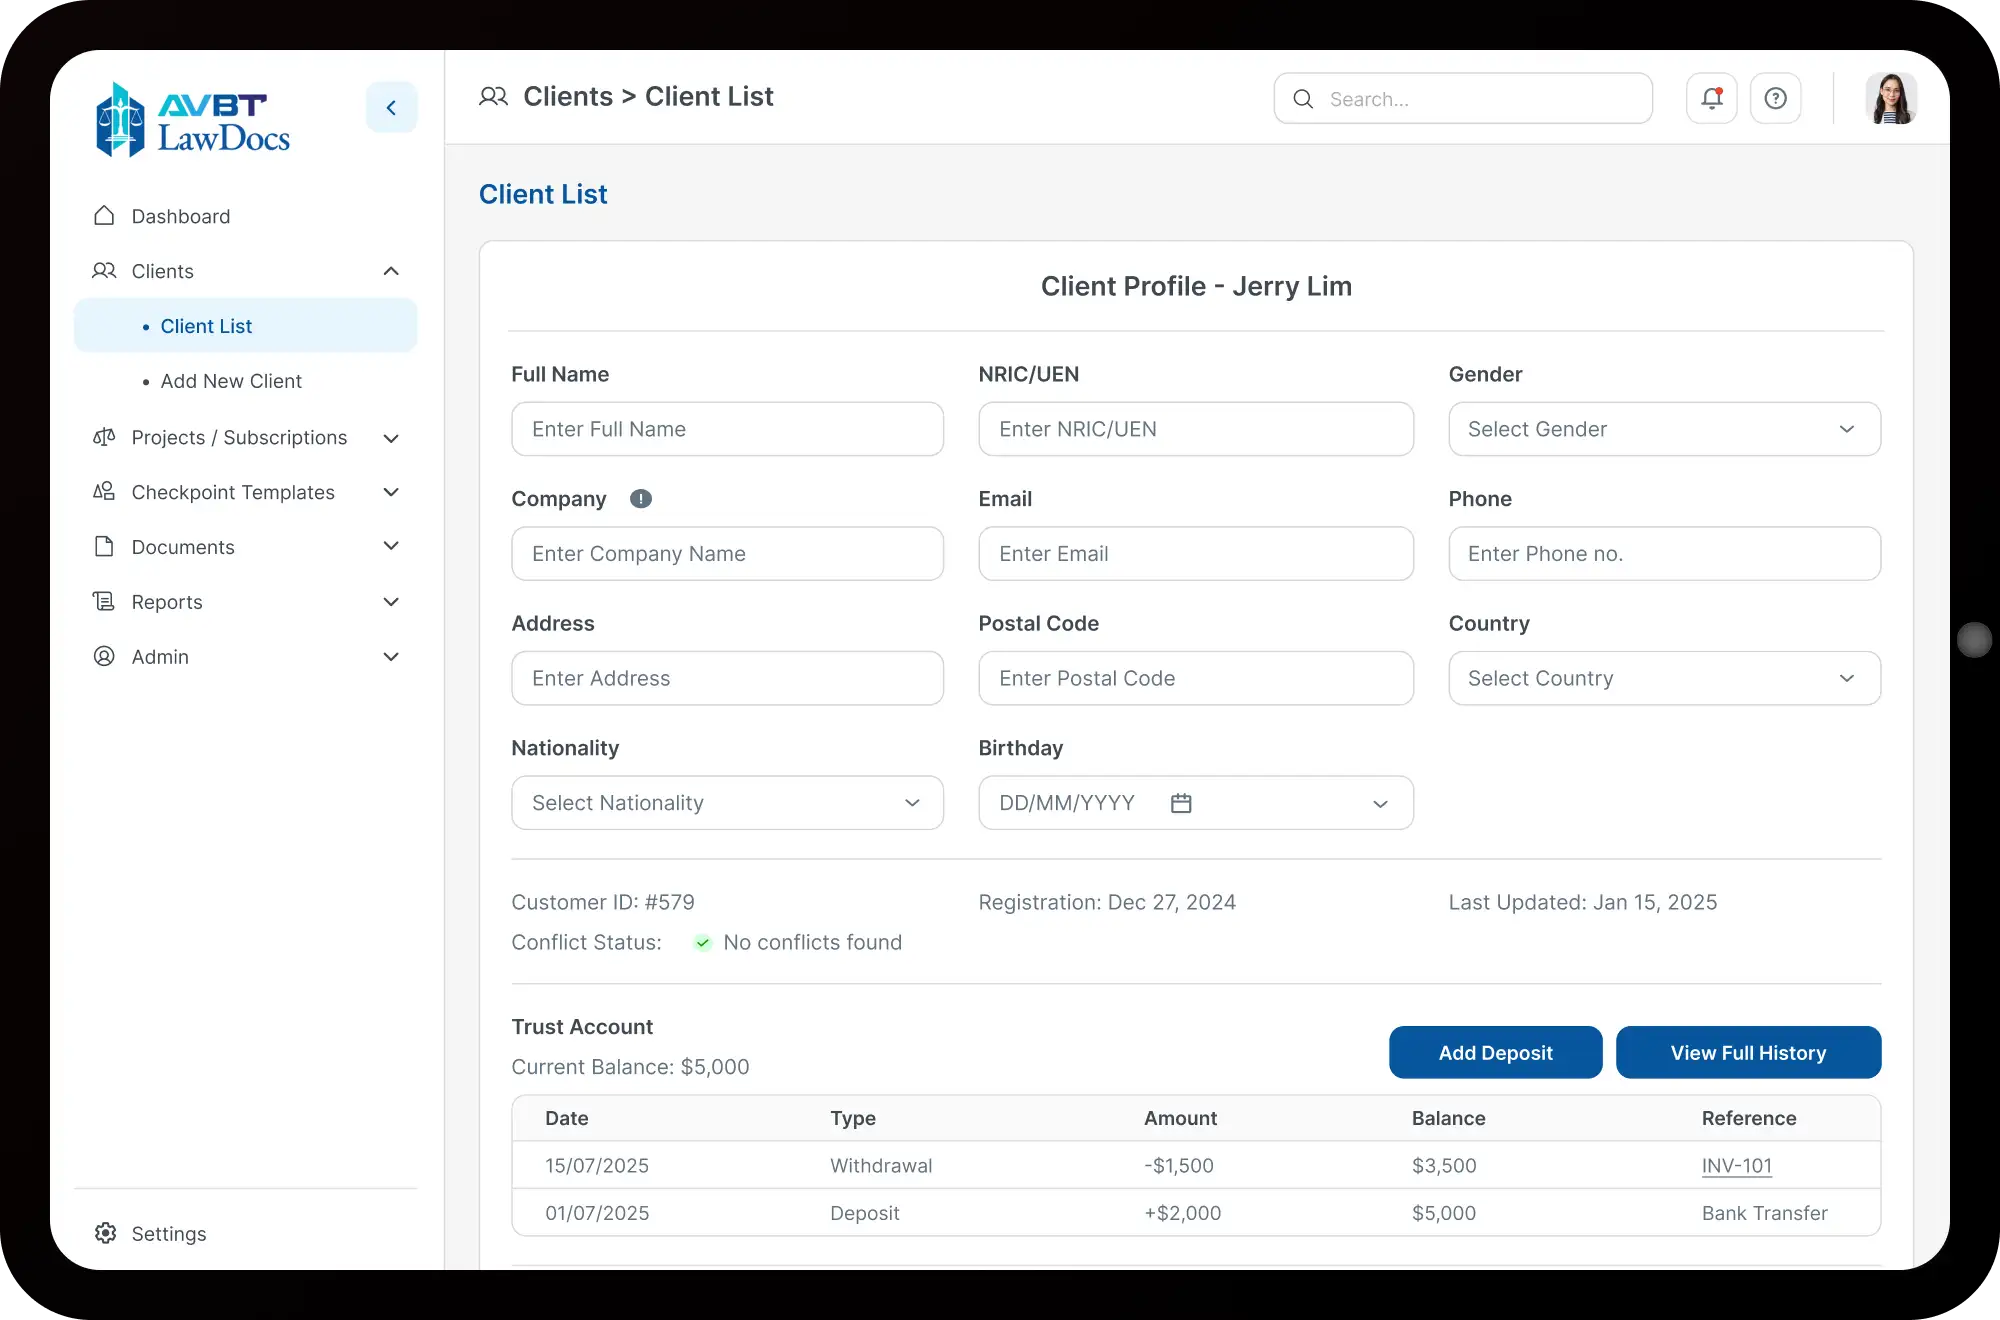Focus the Enter Phone no. field

coord(1664,554)
